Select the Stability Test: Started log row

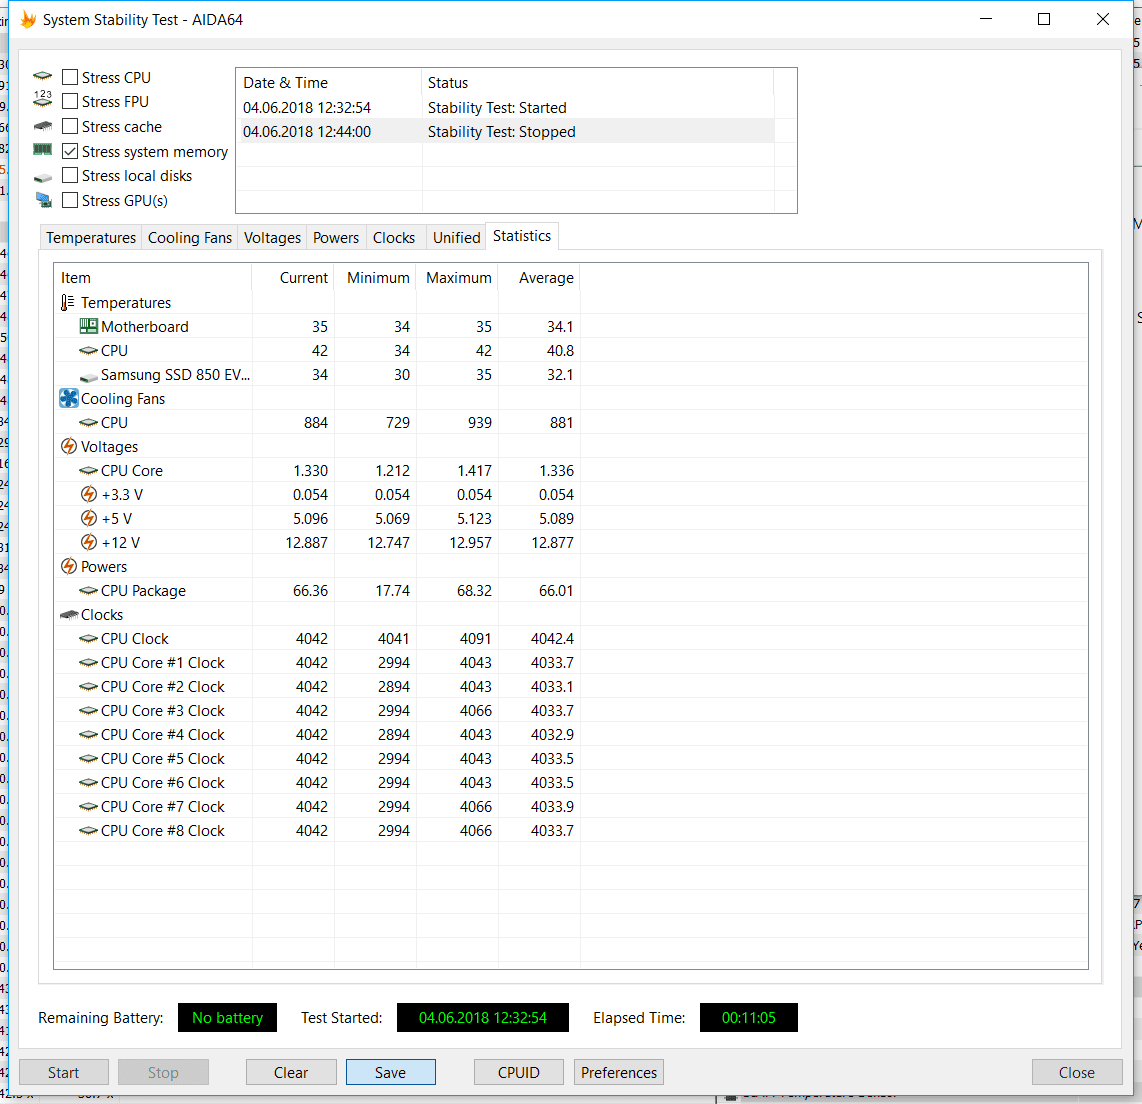pyautogui.click(x=505, y=108)
